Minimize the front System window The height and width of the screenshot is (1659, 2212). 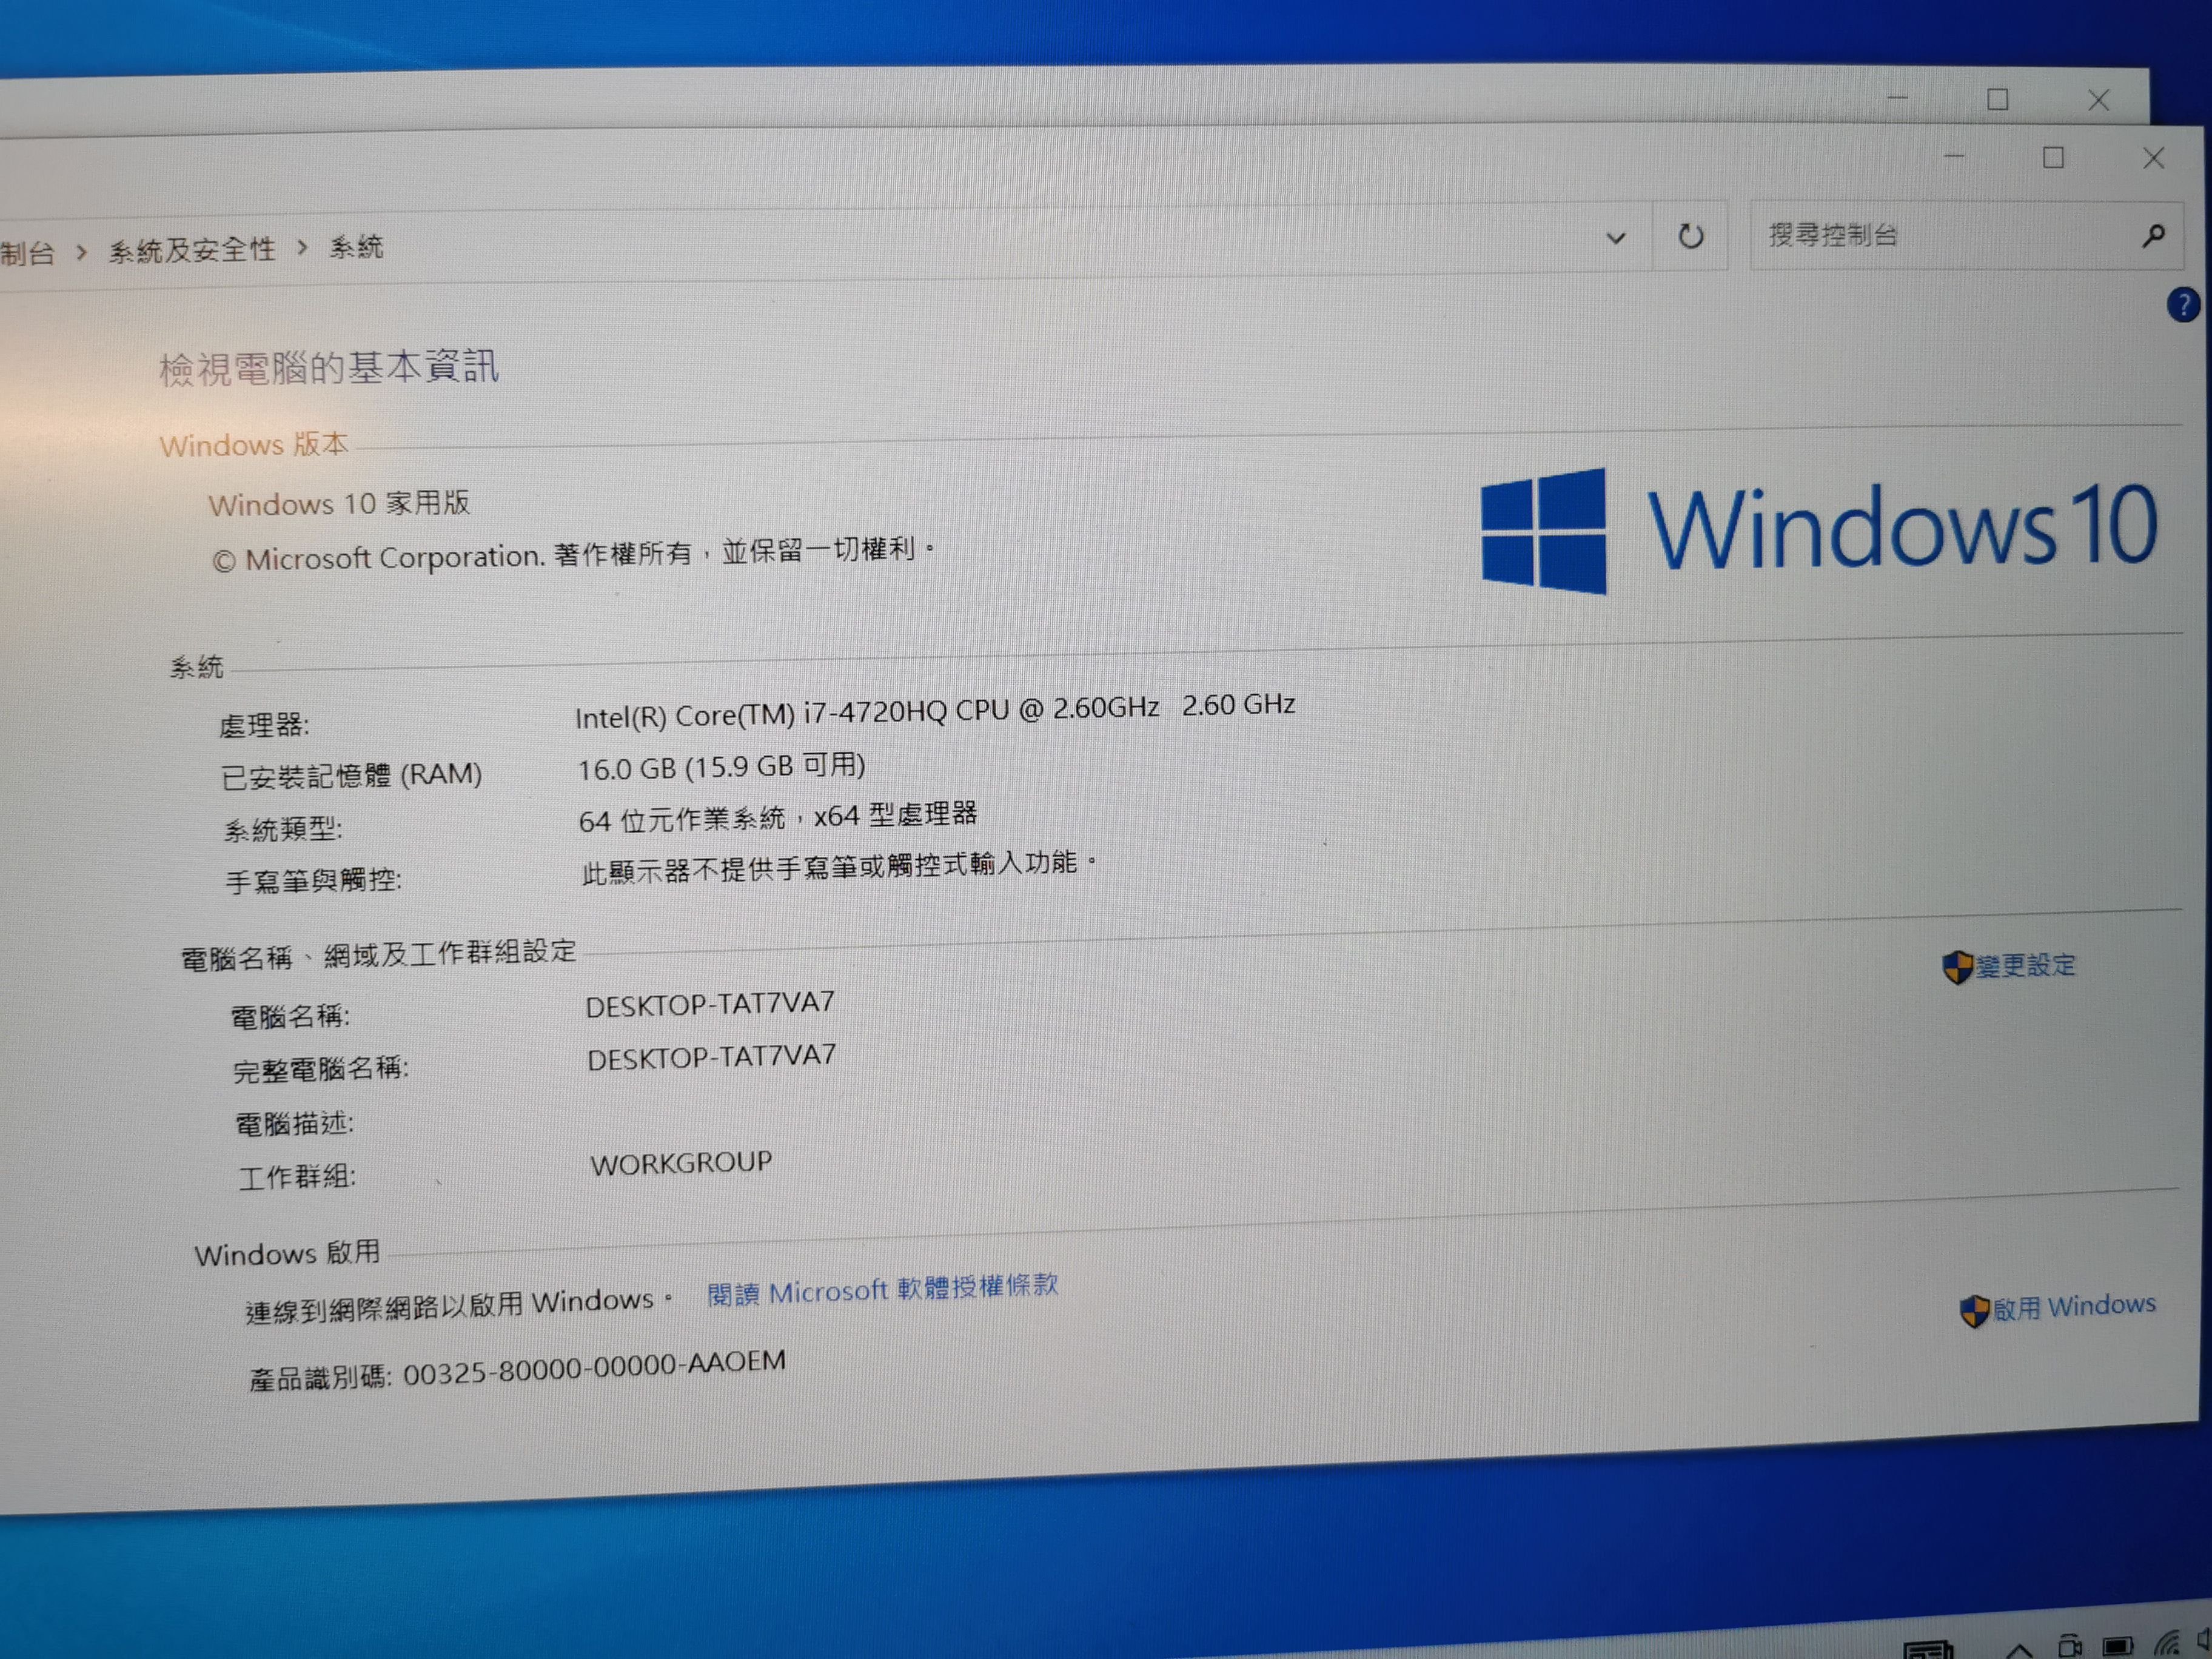pos(1955,157)
